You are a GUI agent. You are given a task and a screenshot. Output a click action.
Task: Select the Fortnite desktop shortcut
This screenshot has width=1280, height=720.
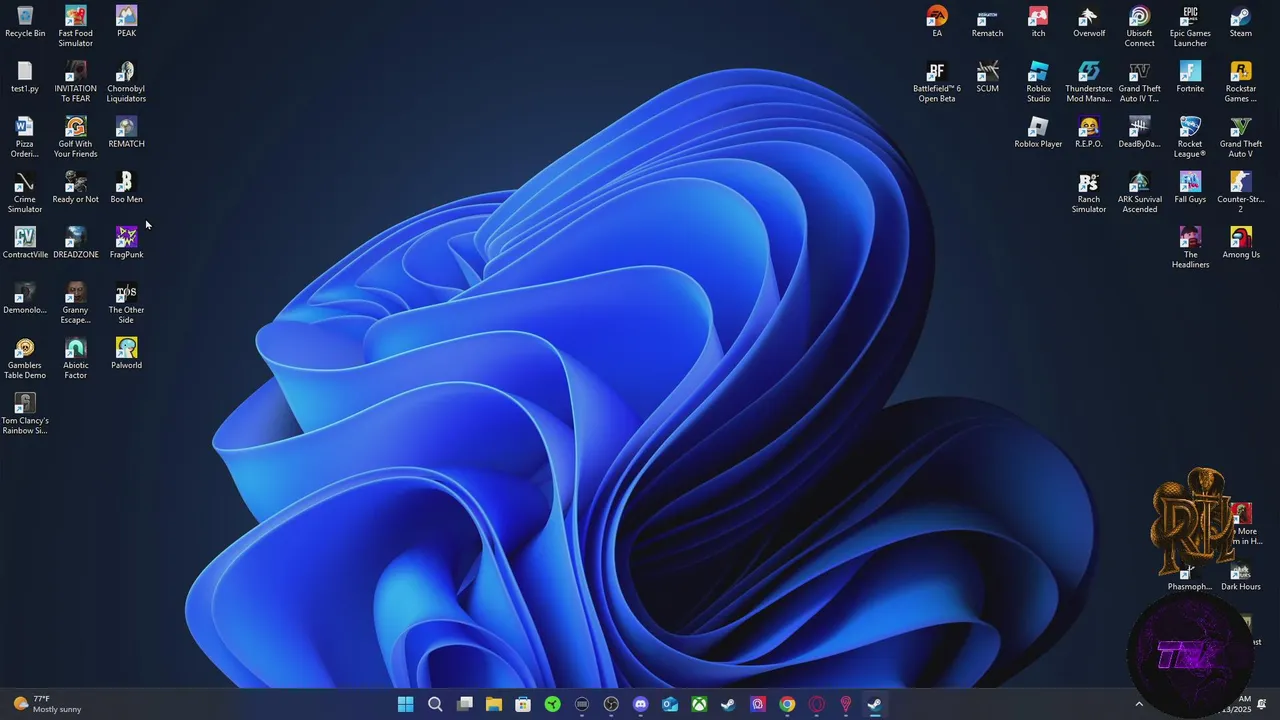pos(1190,77)
